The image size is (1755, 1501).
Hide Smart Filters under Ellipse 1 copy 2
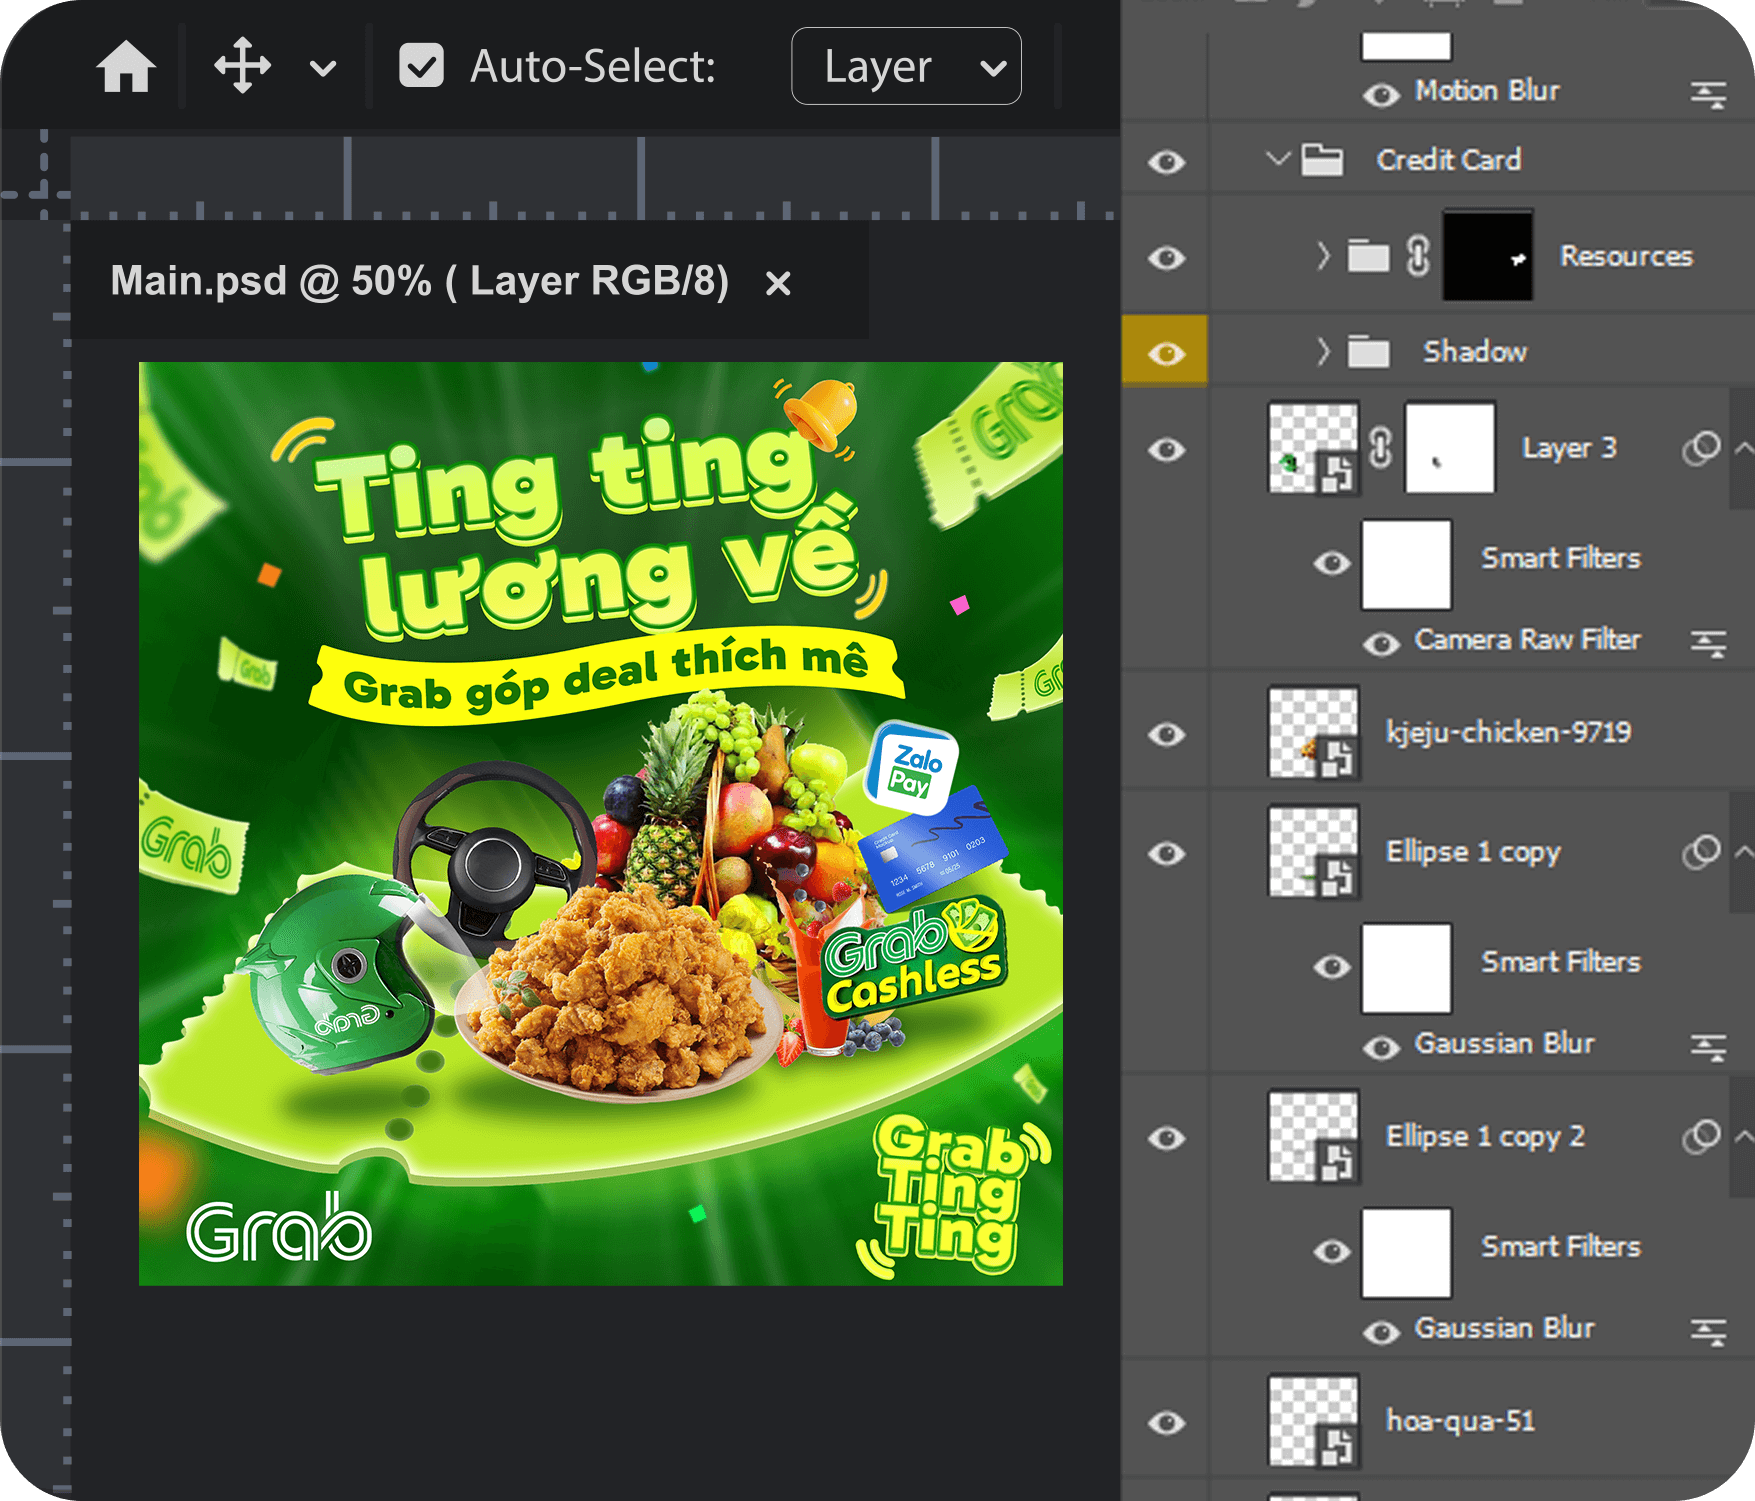pos(1331,1252)
